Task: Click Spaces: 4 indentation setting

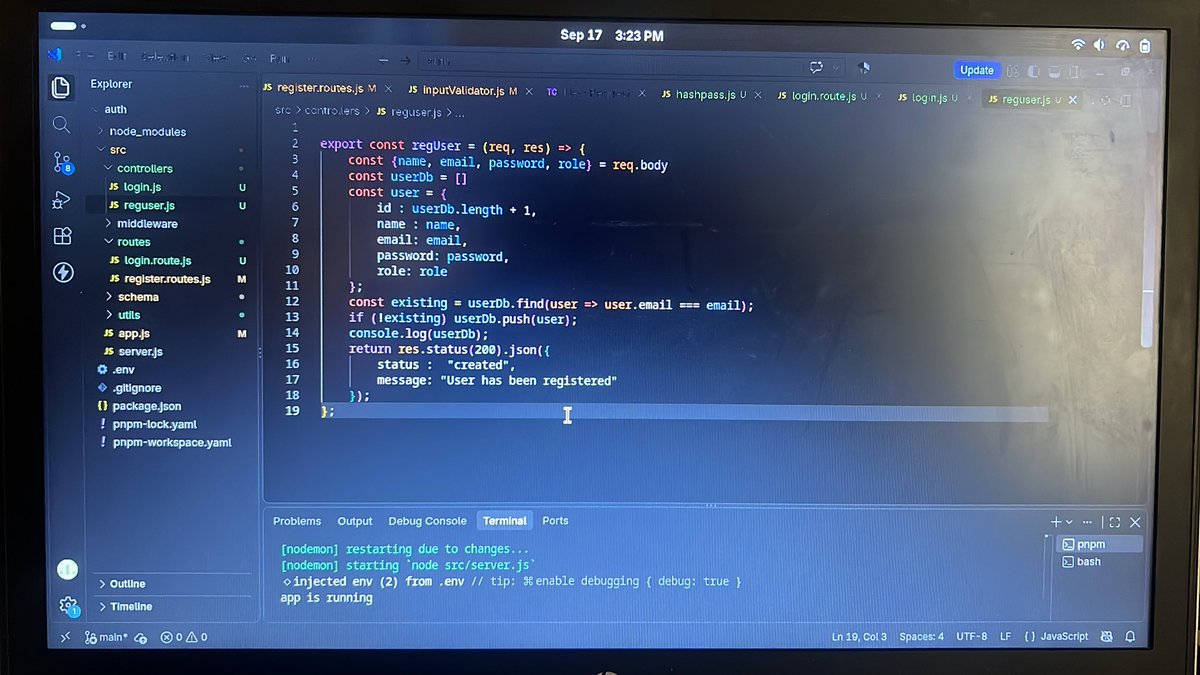Action: click(x=921, y=636)
